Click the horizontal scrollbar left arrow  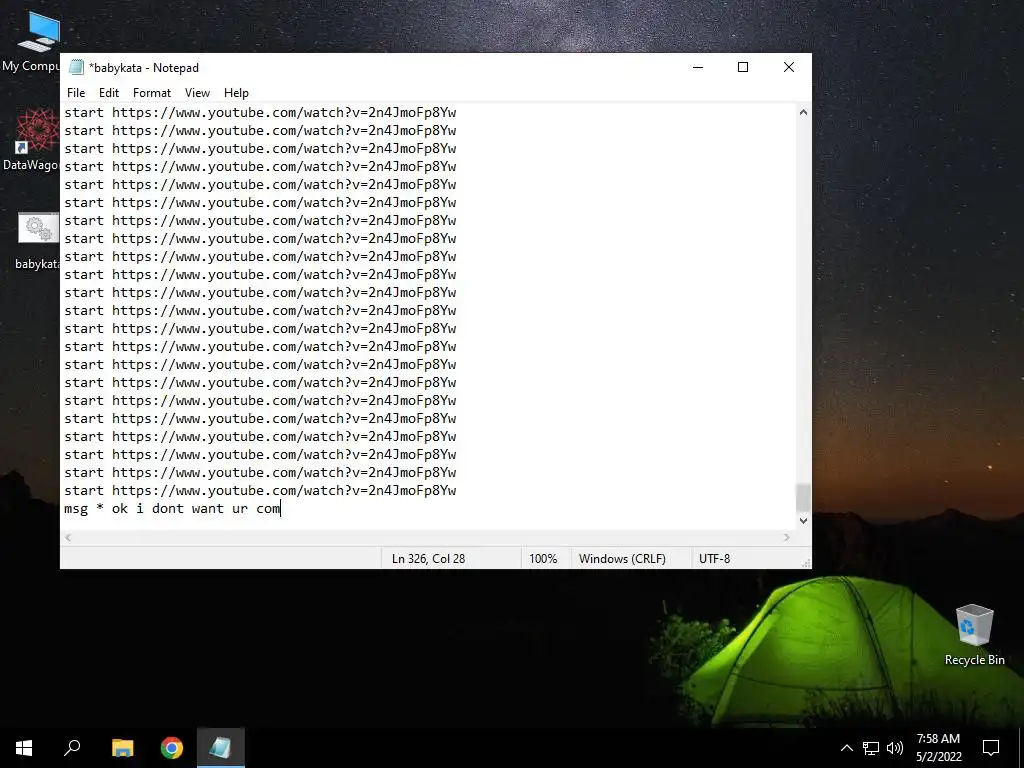tap(68, 537)
